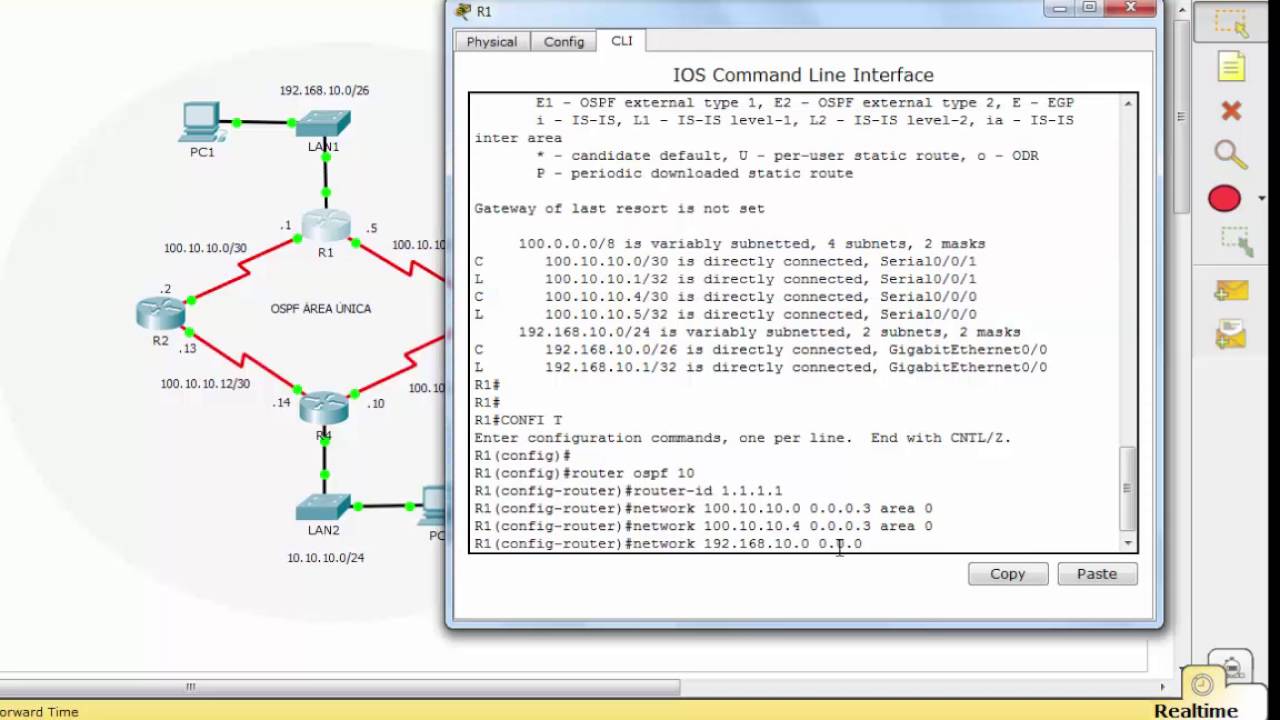The image size is (1280, 720).
Task: Click the 'IOS Command Line Interface' heading
Action: click(x=803, y=75)
